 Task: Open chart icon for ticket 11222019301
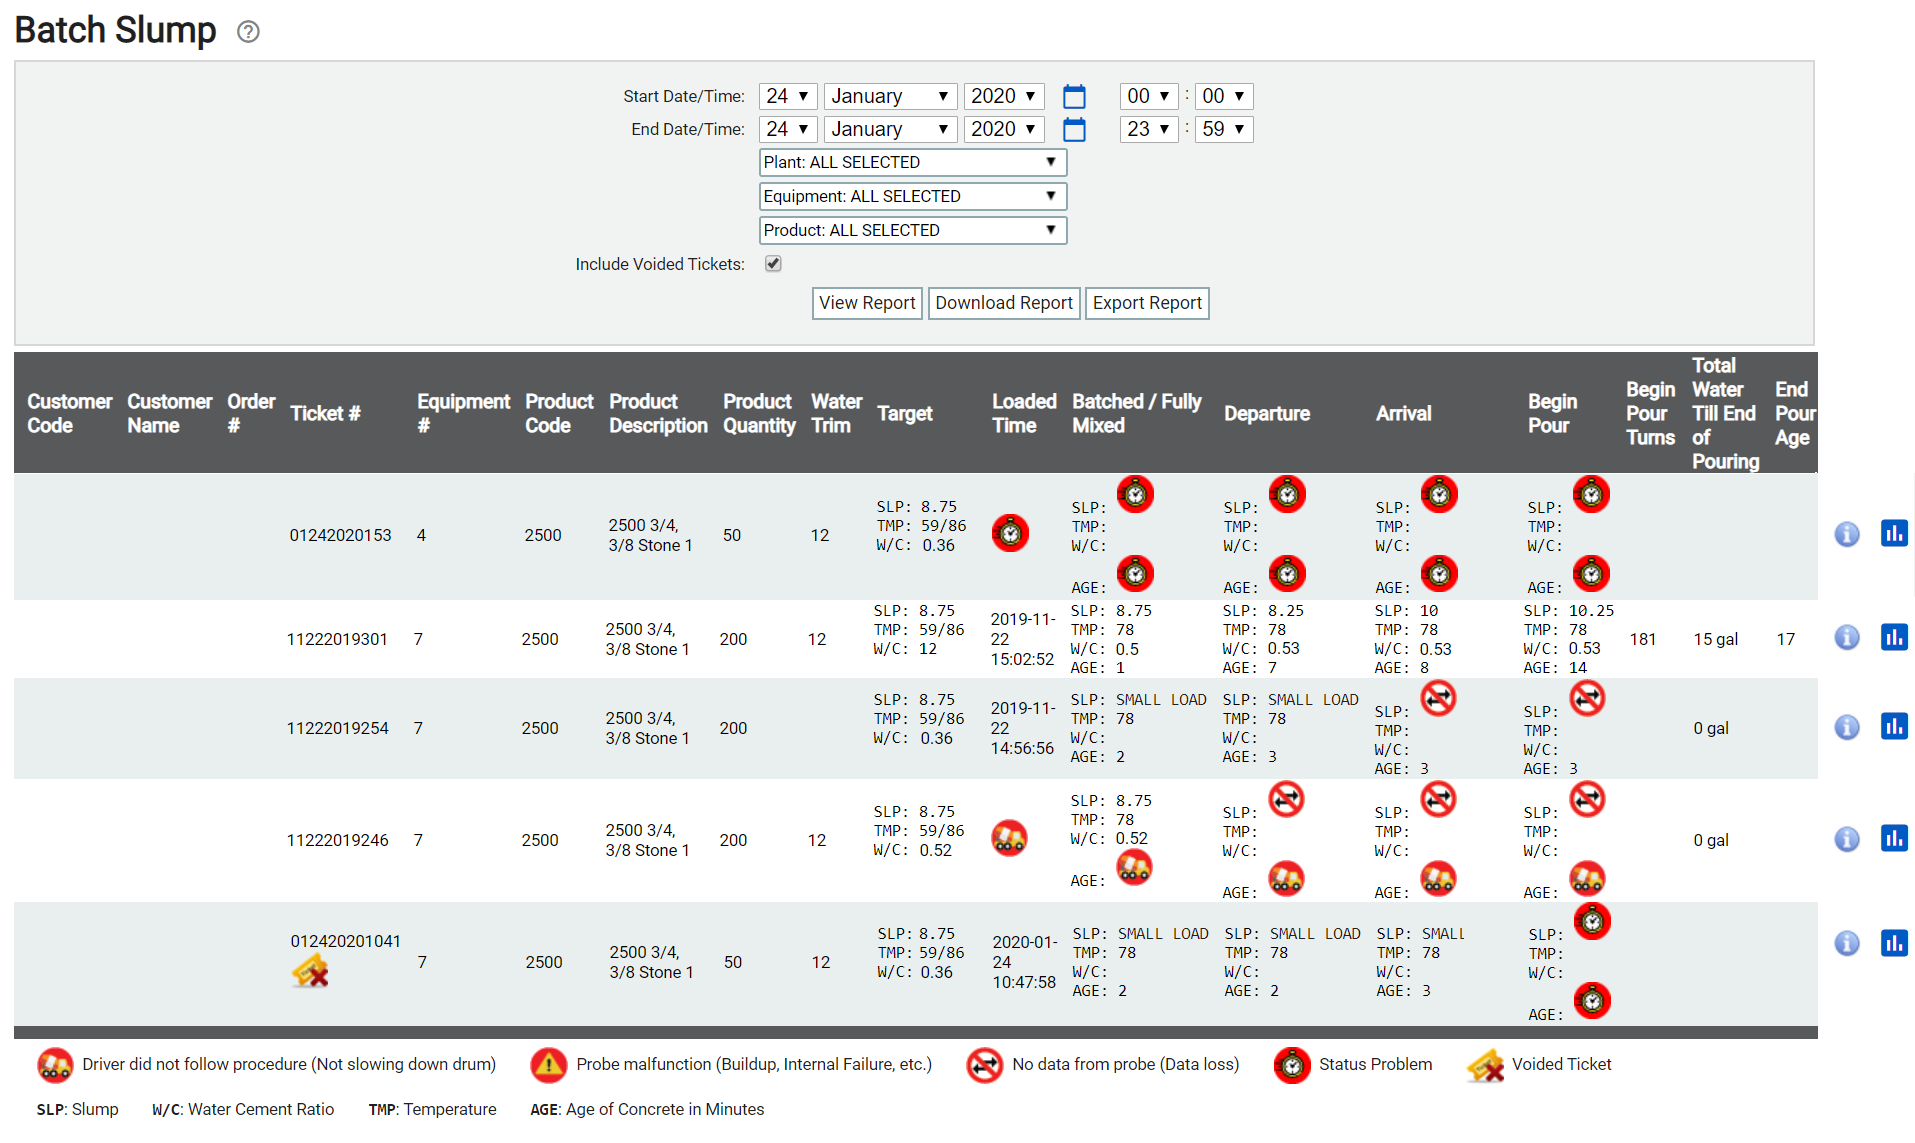tap(1894, 637)
